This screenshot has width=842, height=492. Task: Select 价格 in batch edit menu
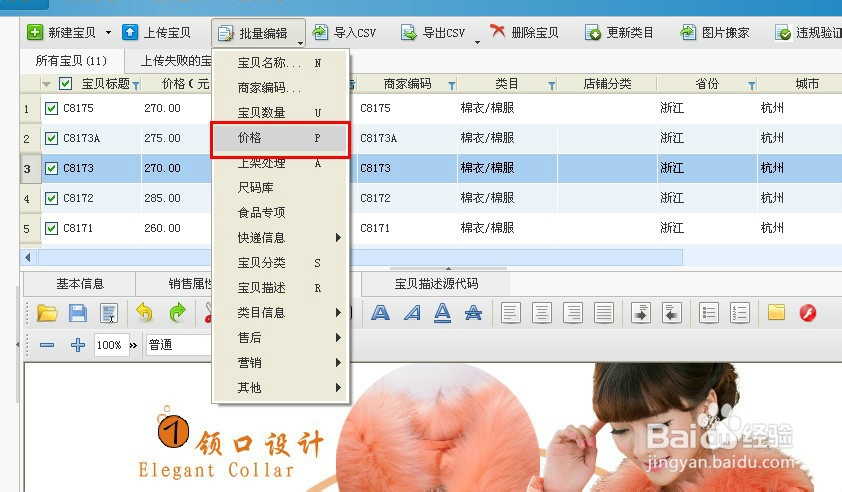(x=280, y=138)
